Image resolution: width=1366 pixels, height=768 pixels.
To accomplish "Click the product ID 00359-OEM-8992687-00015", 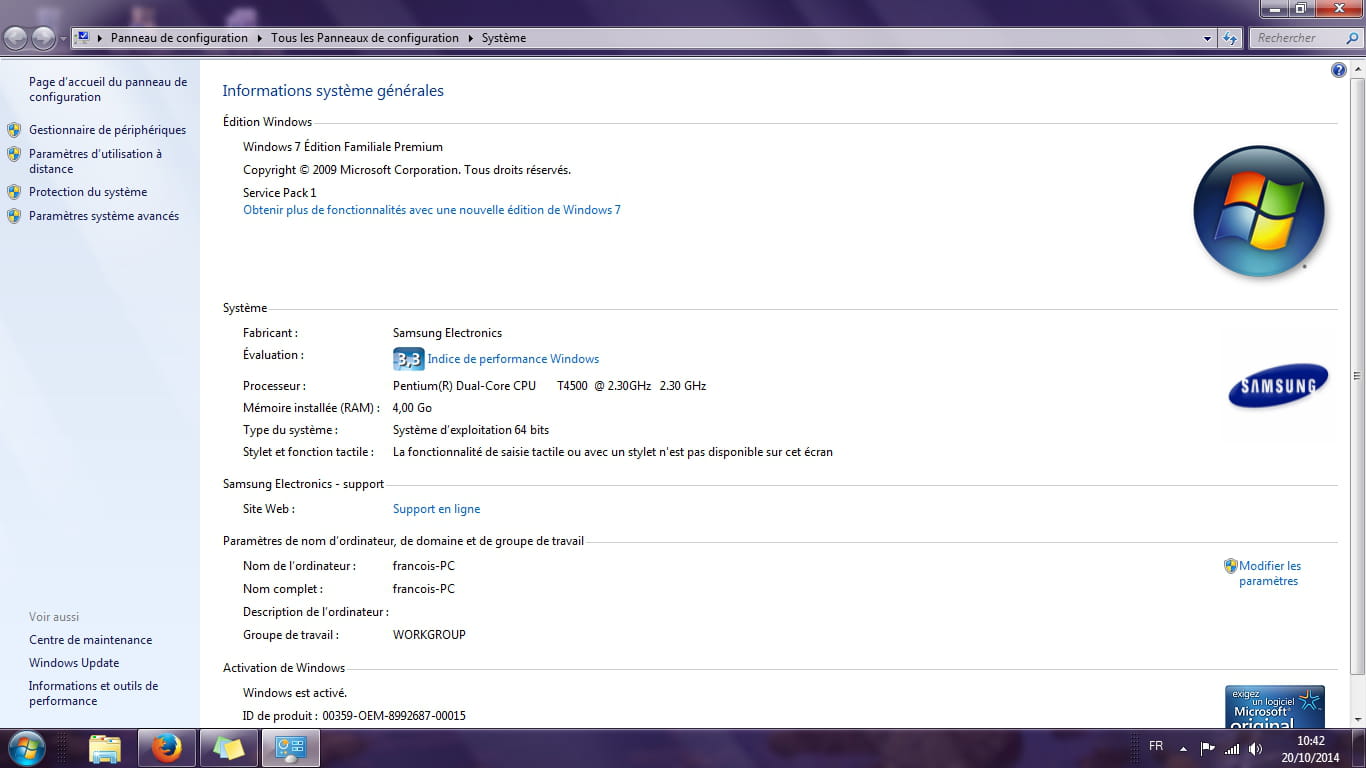I will (x=394, y=716).
